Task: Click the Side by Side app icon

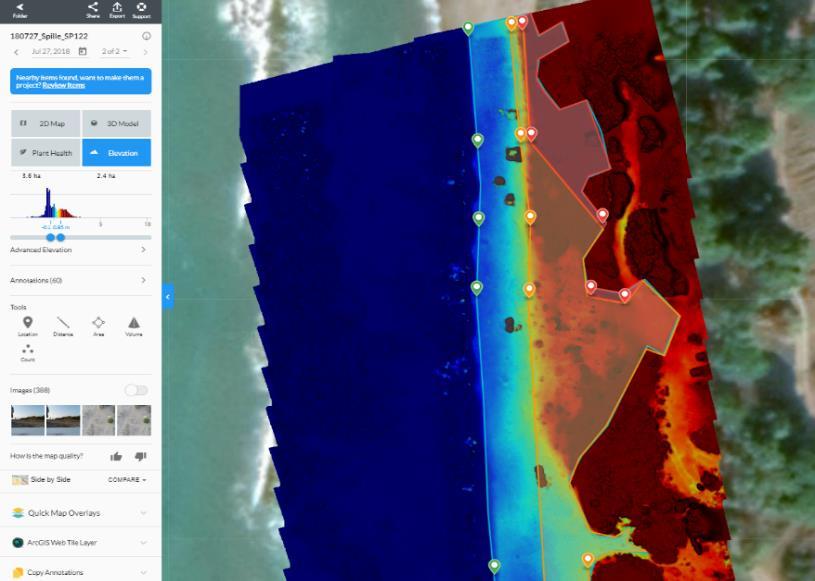Action: pyautogui.click(x=20, y=480)
